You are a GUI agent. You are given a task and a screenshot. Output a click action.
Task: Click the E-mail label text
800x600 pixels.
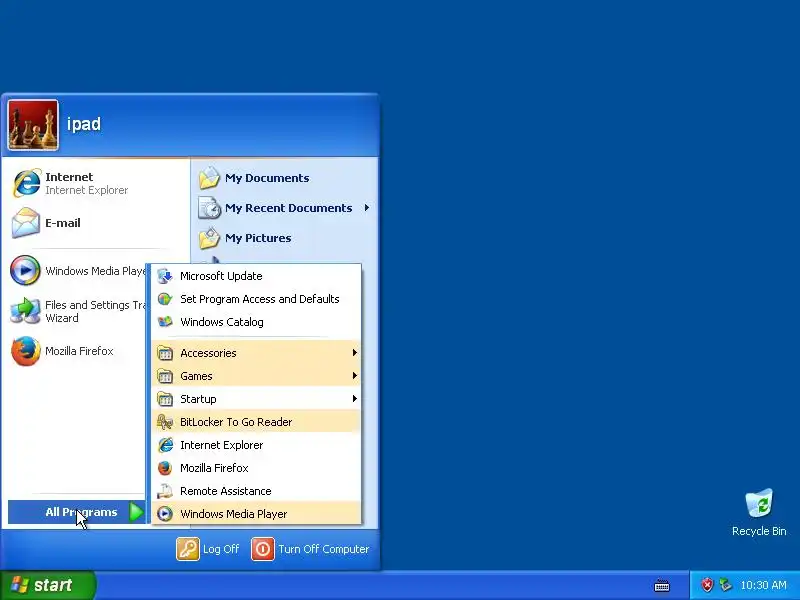(x=63, y=223)
